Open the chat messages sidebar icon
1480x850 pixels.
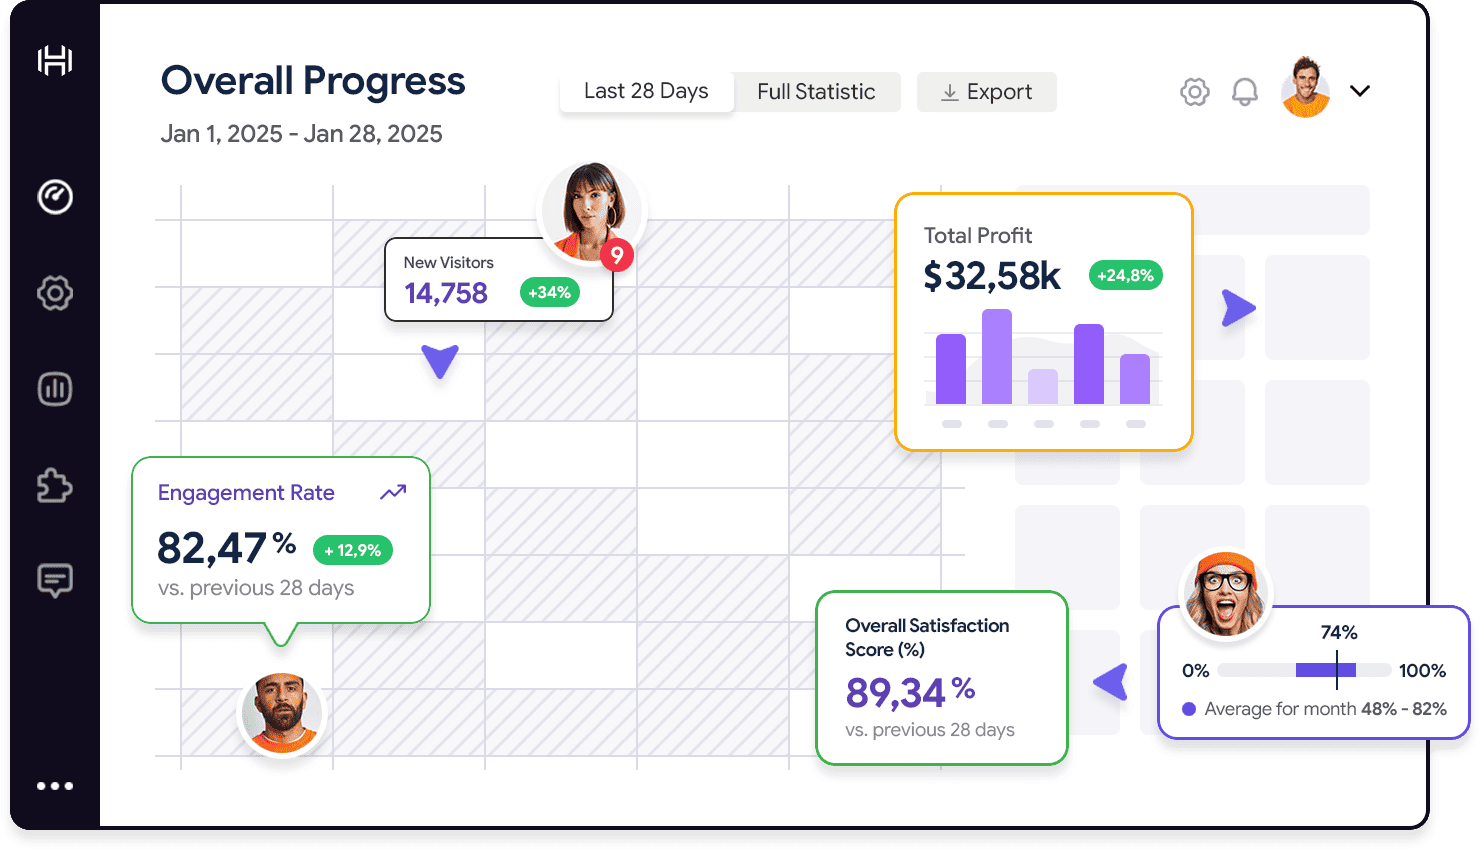click(x=55, y=580)
